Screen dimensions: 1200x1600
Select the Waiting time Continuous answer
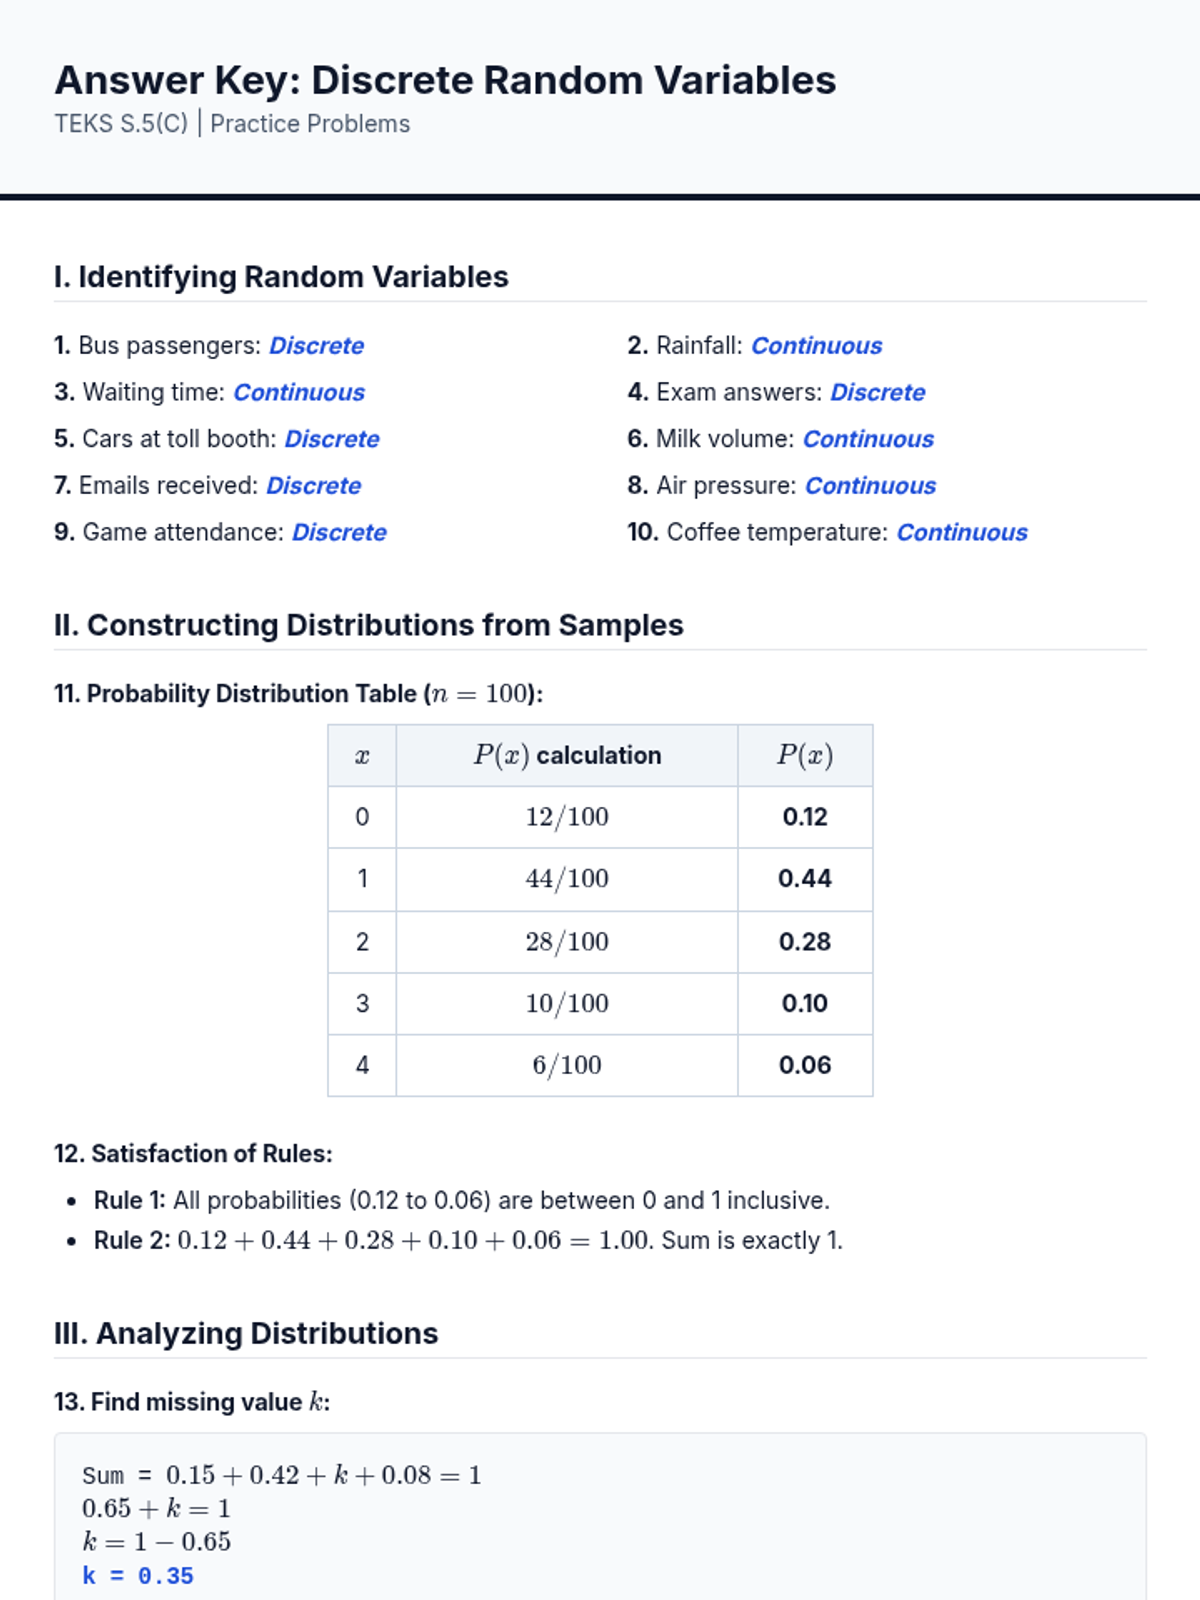[x=299, y=392]
